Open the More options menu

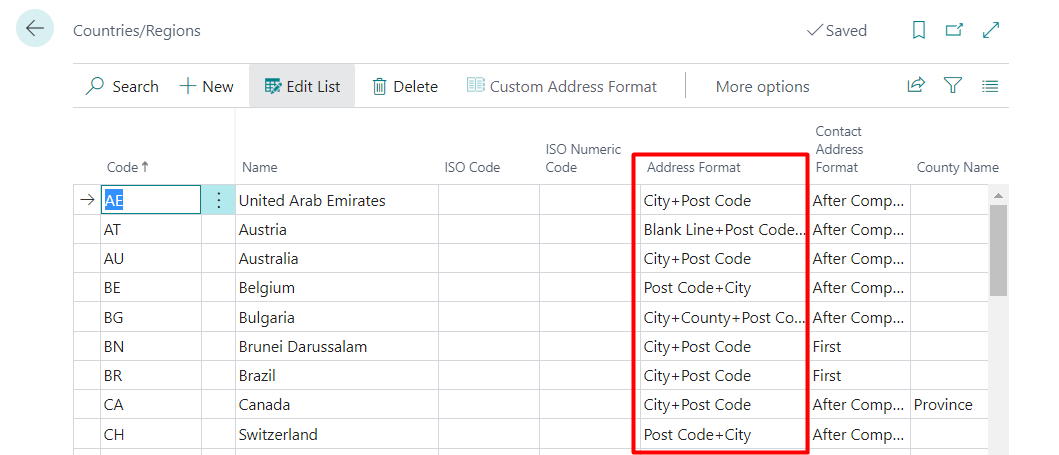(762, 86)
